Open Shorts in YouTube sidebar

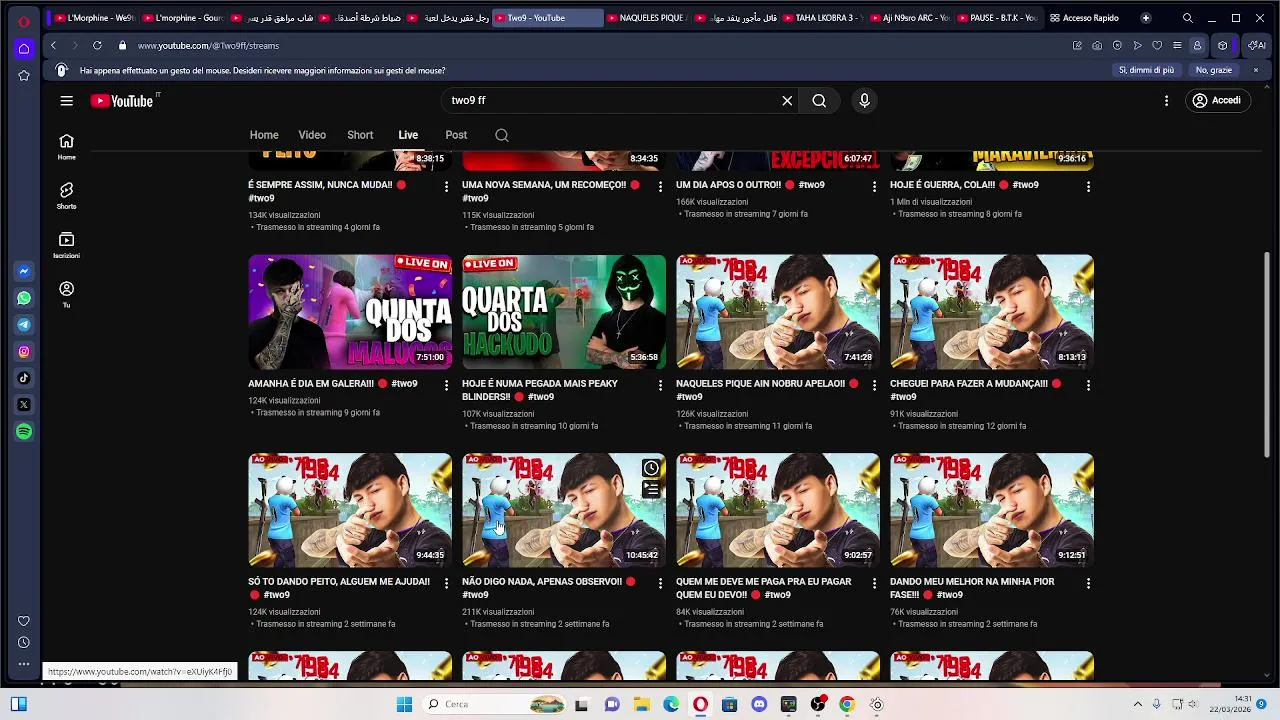coord(66,195)
